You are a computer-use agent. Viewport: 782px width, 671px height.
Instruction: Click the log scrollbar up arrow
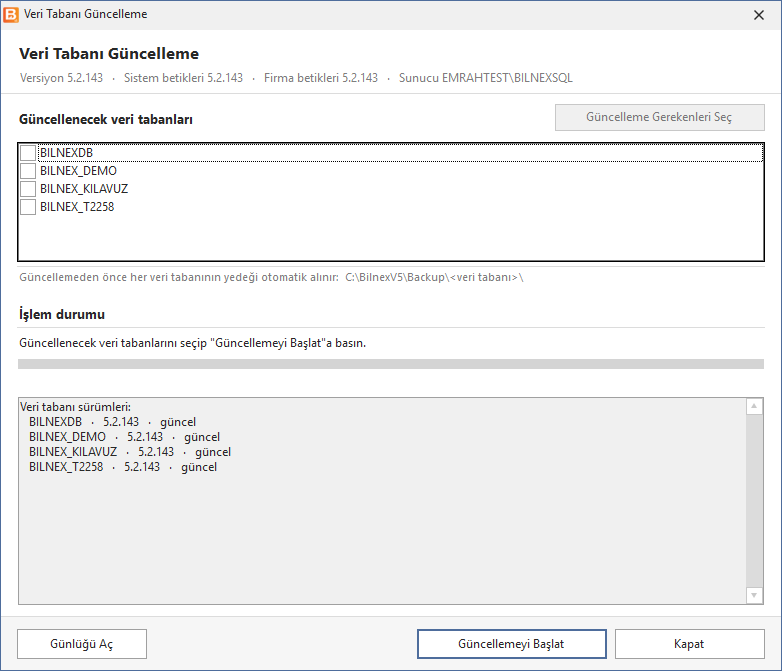pos(754,407)
